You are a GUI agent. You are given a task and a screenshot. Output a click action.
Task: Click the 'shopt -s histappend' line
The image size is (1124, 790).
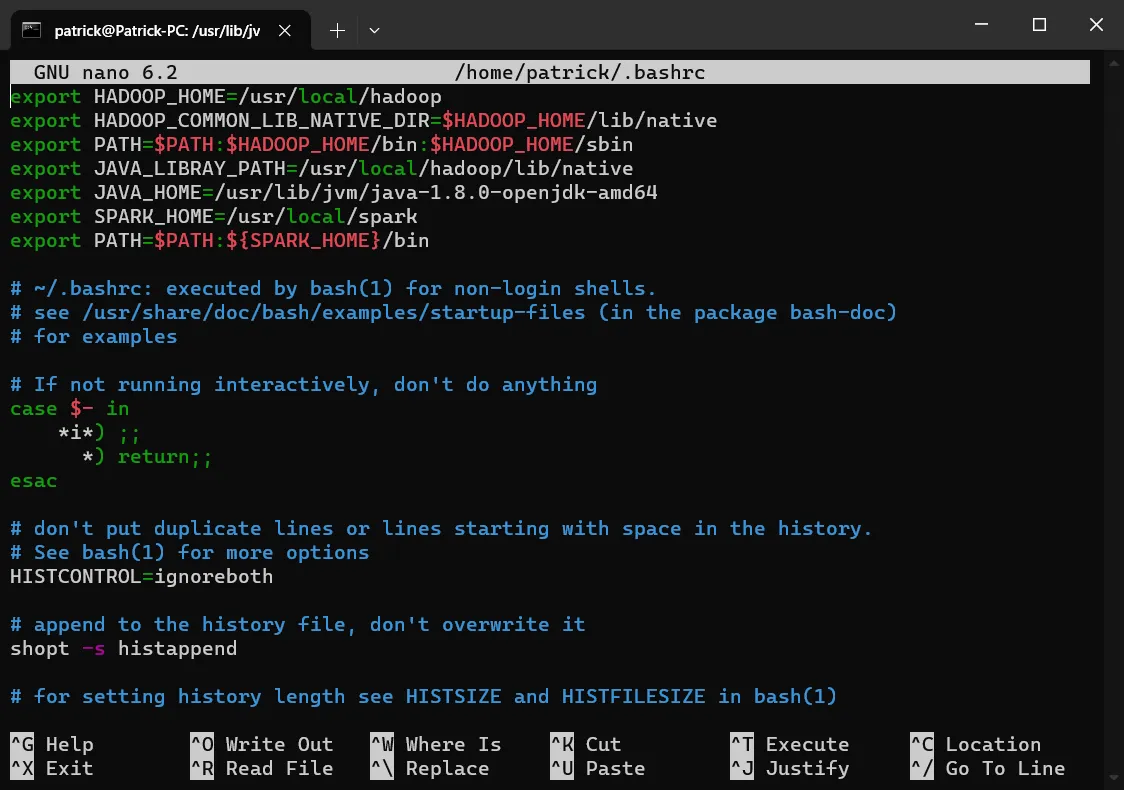[124, 649]
